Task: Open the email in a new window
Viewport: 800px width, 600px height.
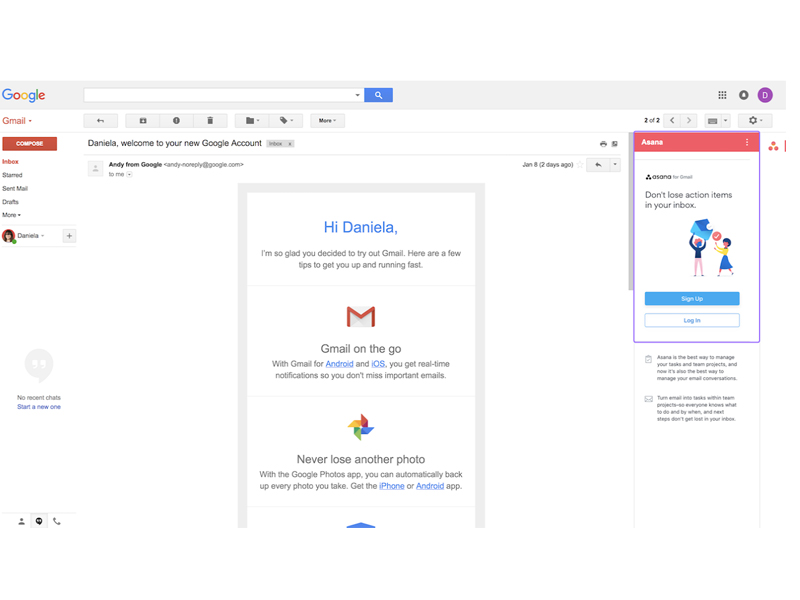Action: tap(614, 144)
